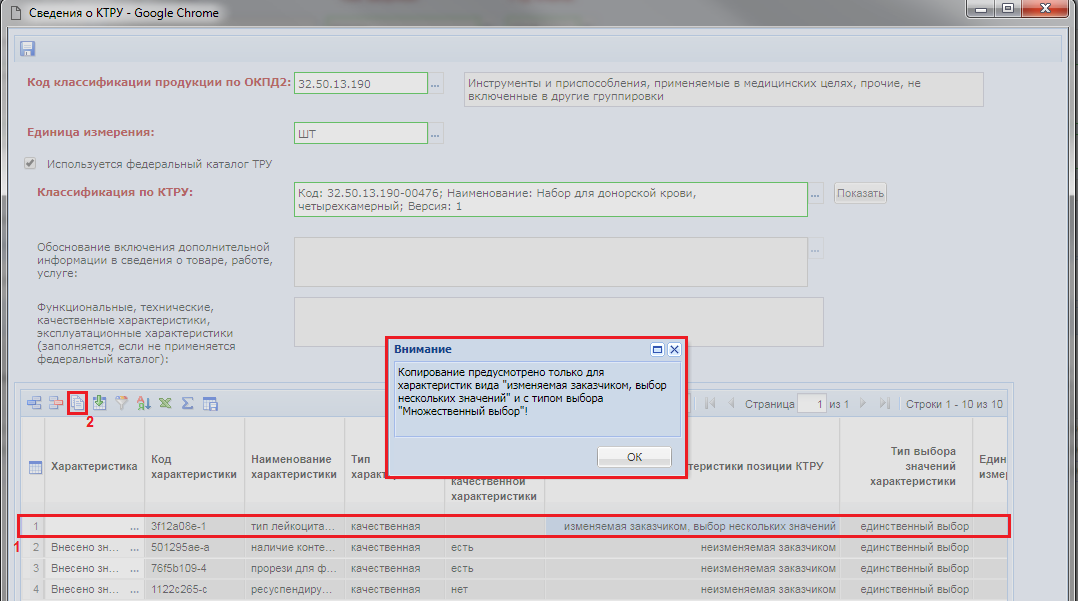Click the delete row icon in grid toolbar
Image resolution: width=1078 pixels, height=601 pixels.
click(x=56, y=404)
